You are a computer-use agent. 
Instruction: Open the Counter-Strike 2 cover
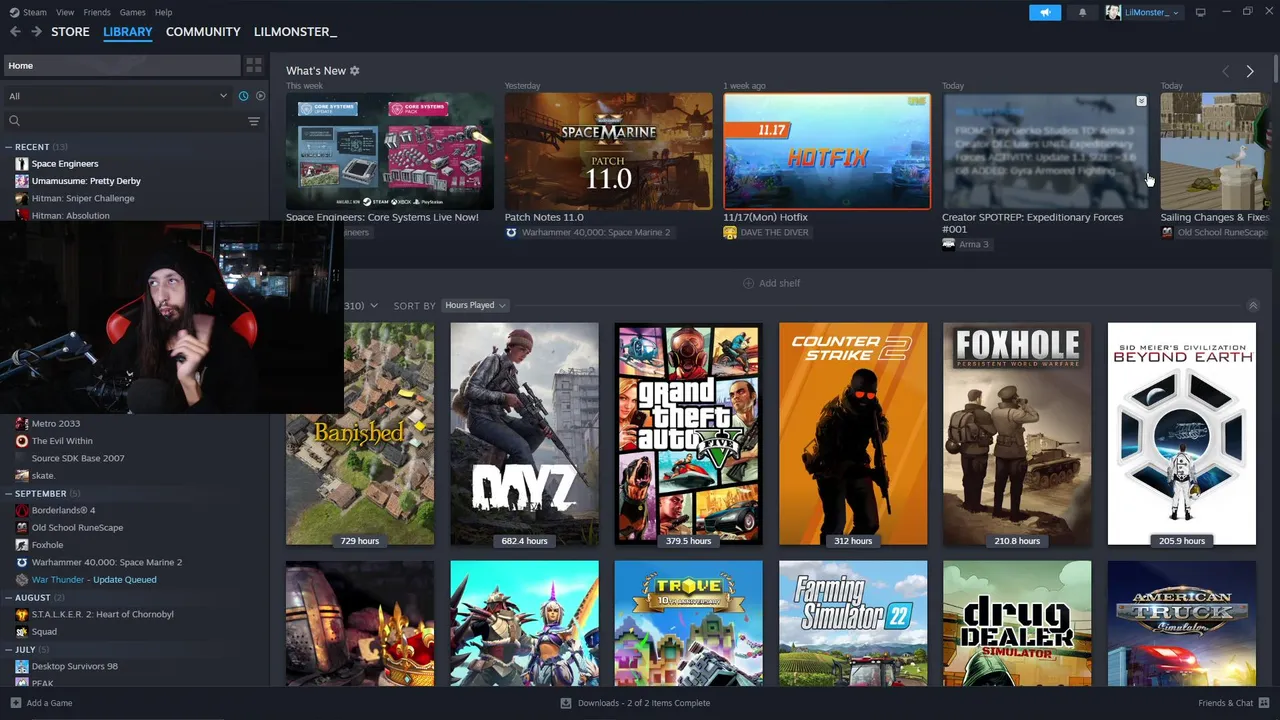853,434
